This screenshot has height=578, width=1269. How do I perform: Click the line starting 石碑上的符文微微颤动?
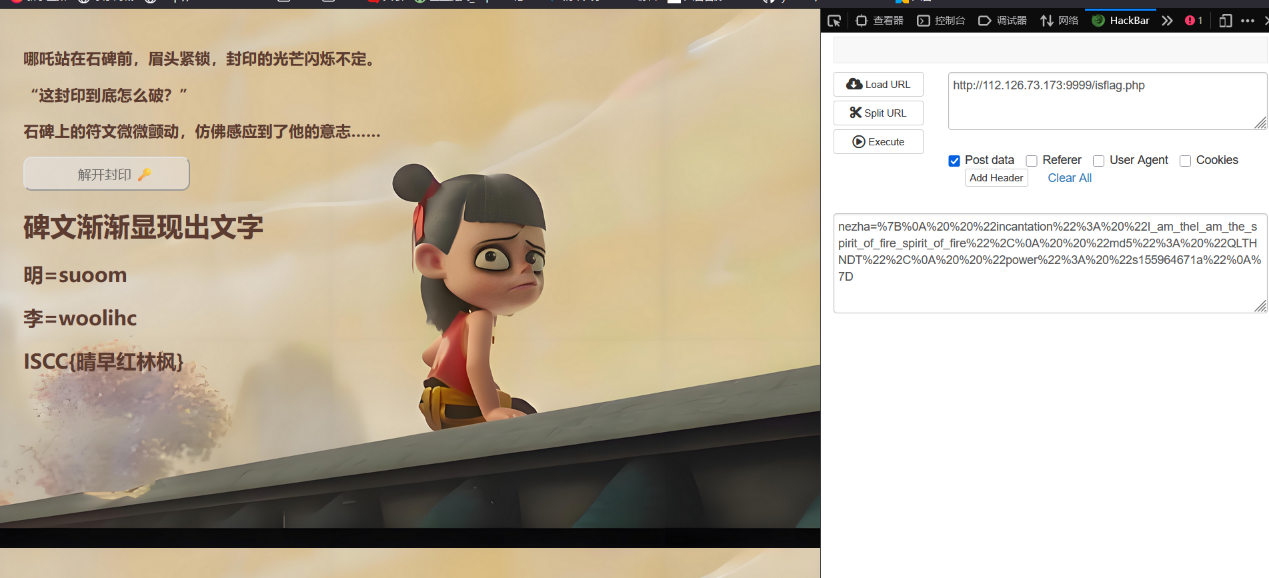point(202,132)
